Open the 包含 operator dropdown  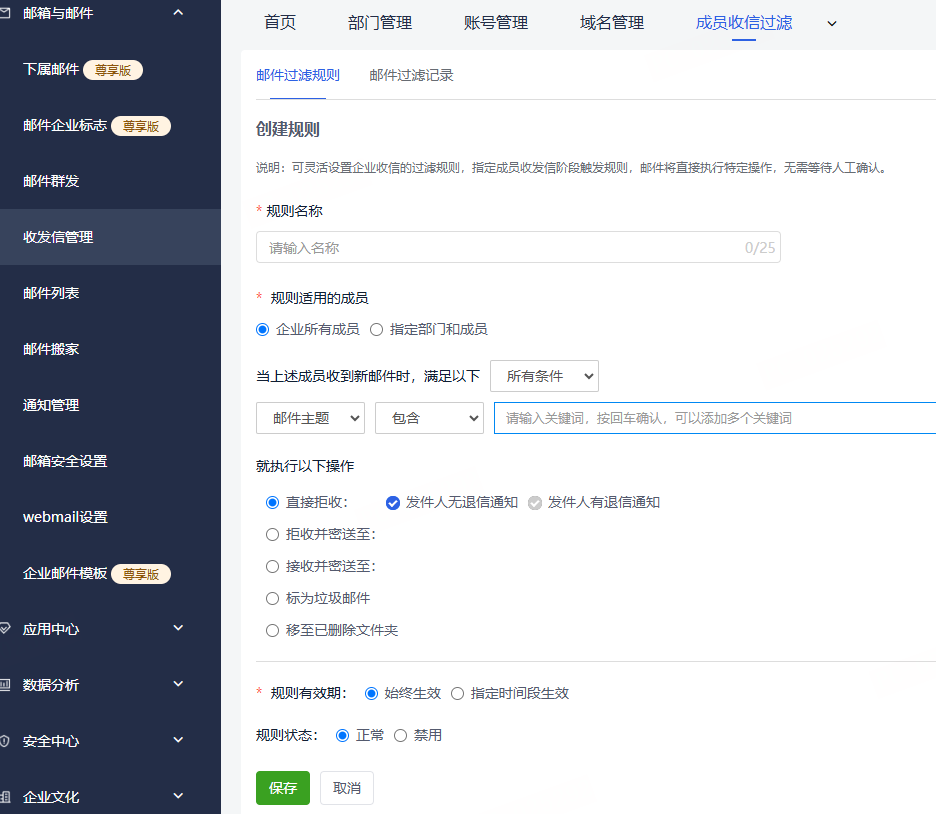coord(429,418)
